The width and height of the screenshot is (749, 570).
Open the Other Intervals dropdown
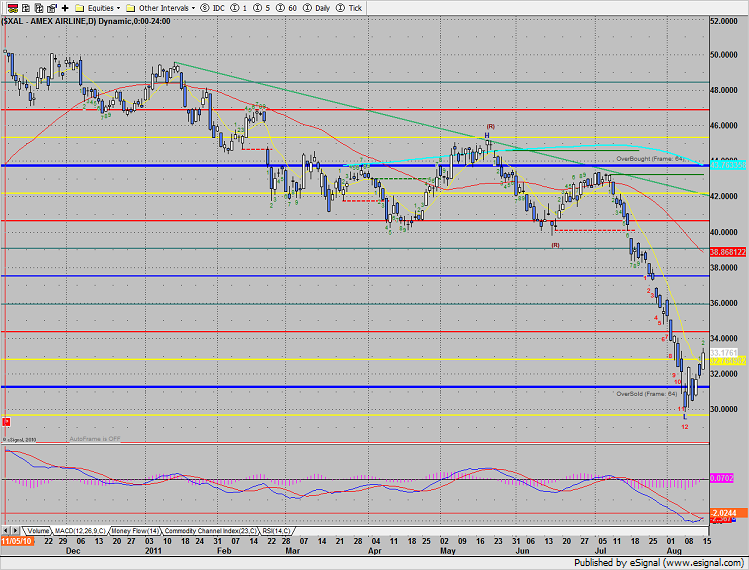(x=161, y=8)
